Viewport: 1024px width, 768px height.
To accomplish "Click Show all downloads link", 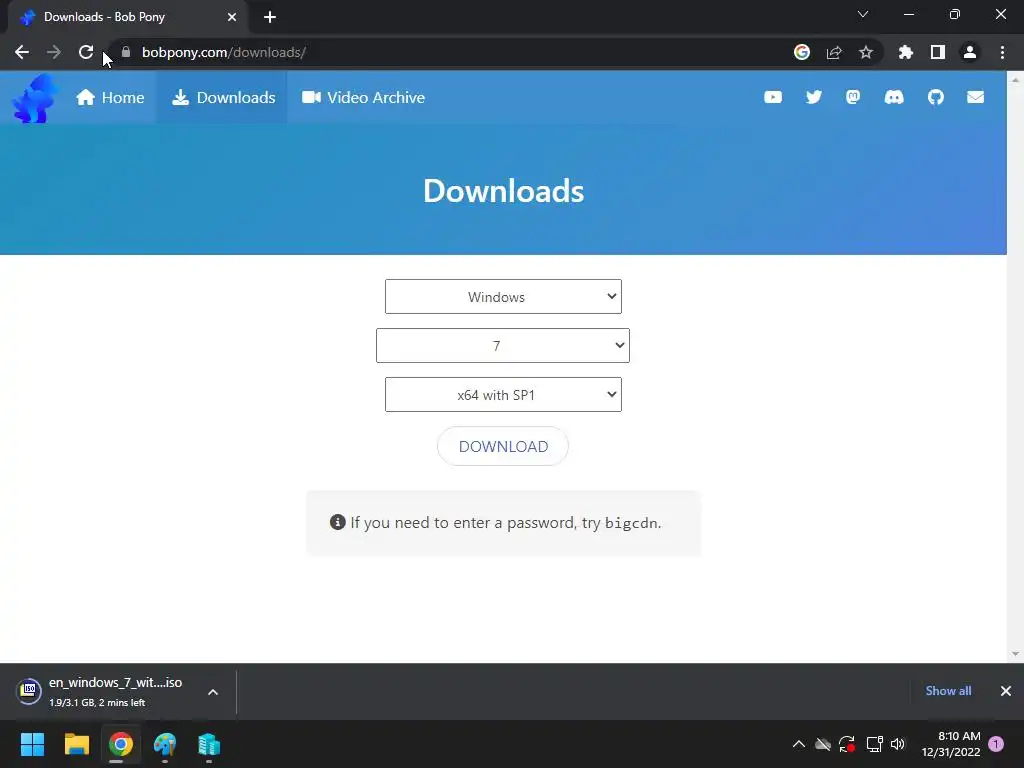I will 948,691.
